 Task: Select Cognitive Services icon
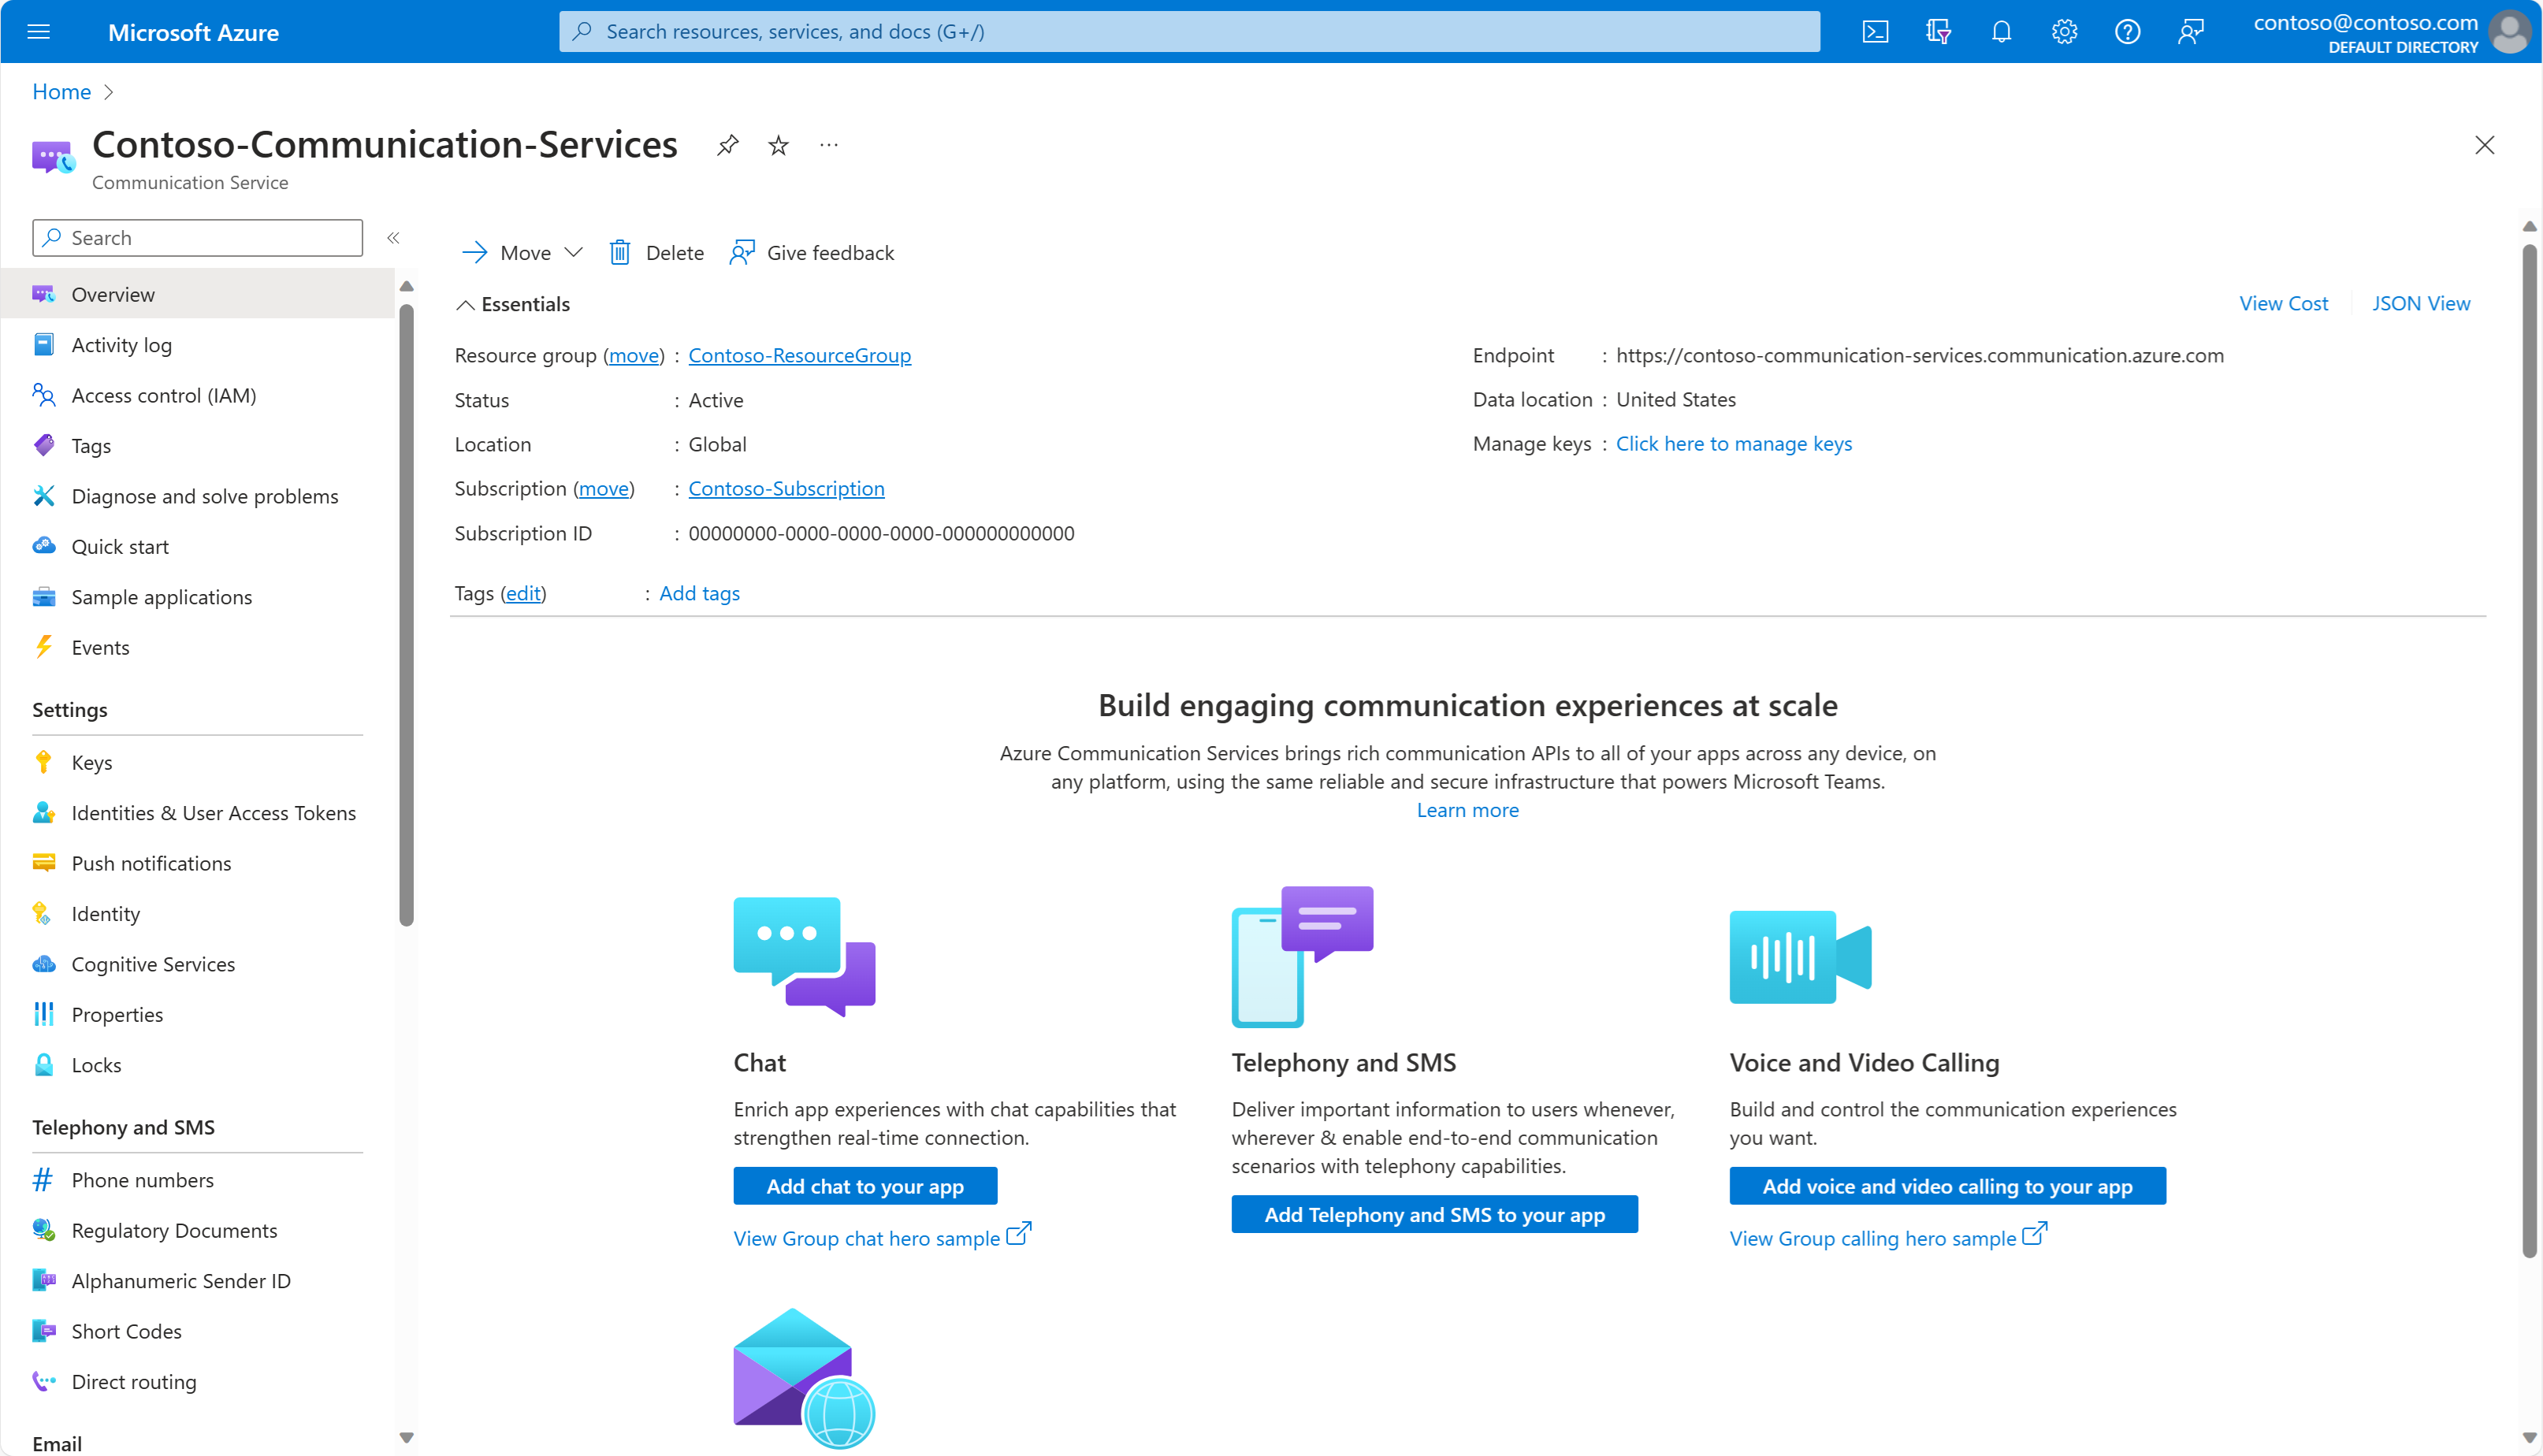coord(42,962)
